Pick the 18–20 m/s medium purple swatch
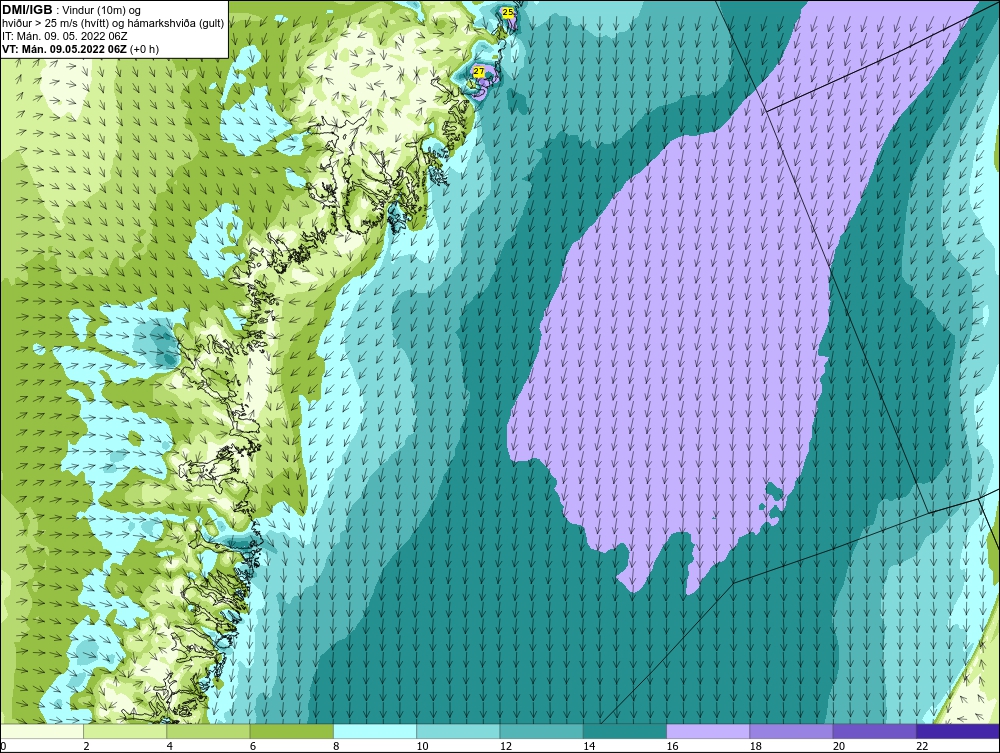 tap(791, 731)
